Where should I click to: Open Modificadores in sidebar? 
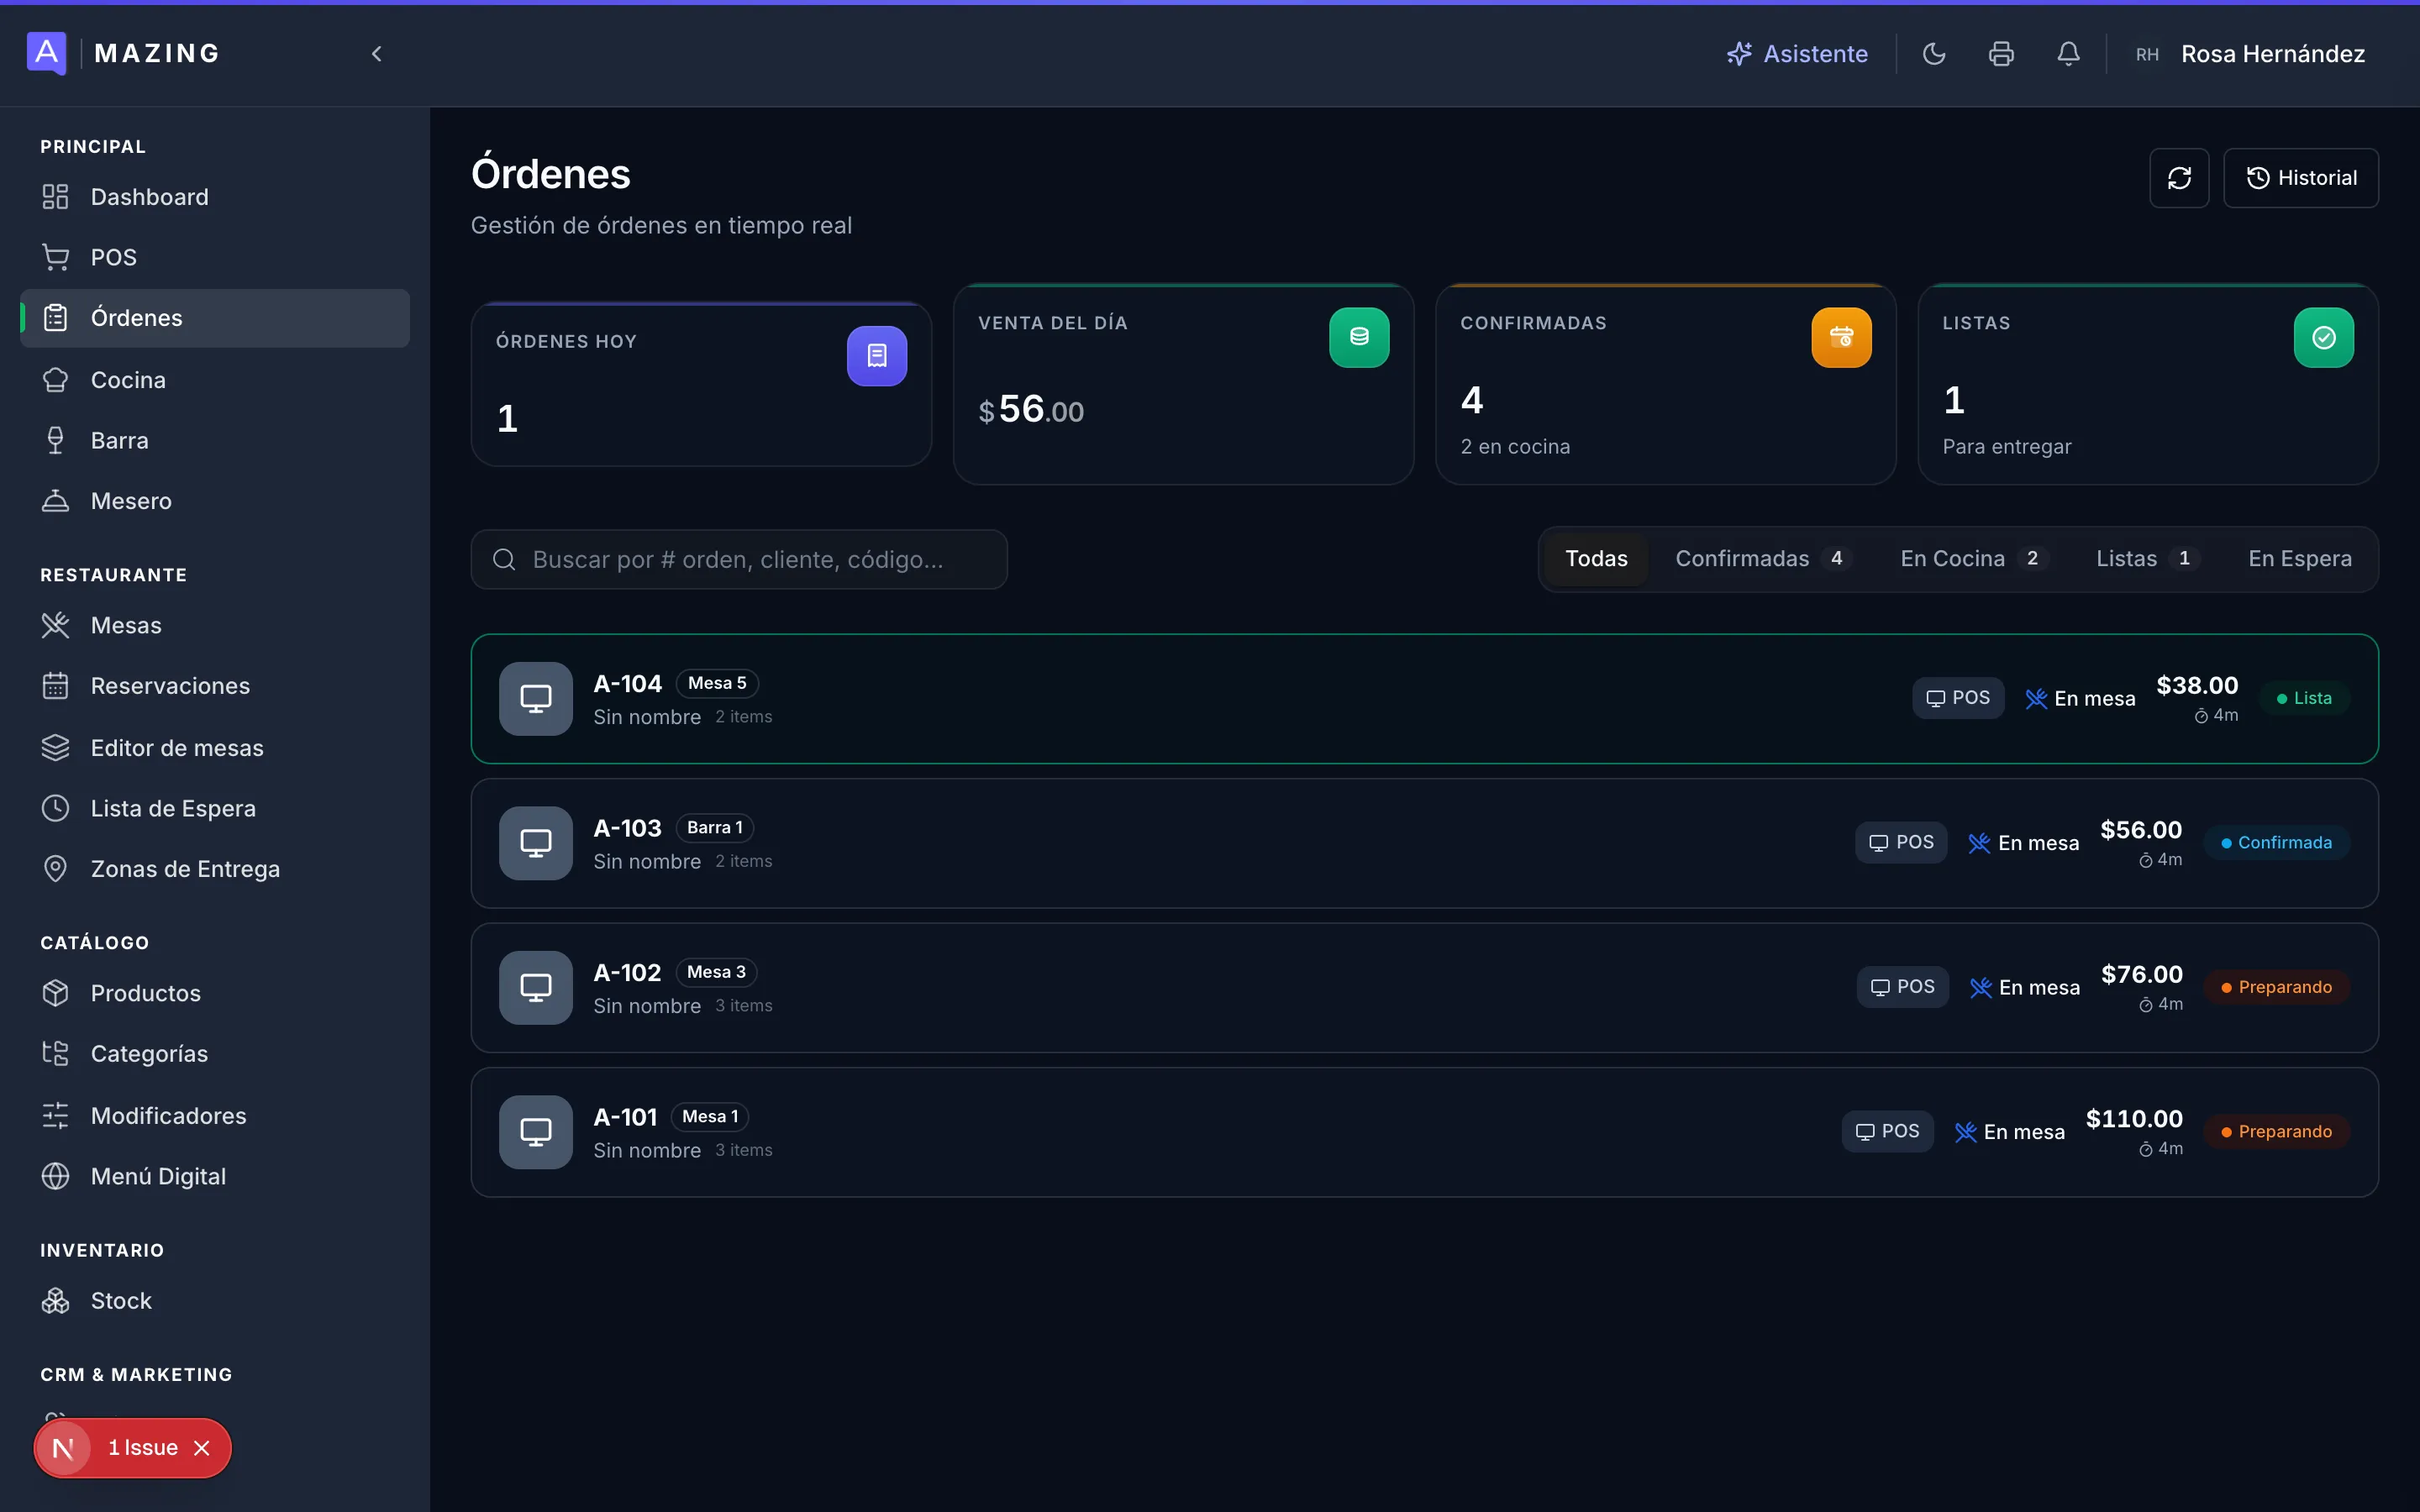(215, 1116)
